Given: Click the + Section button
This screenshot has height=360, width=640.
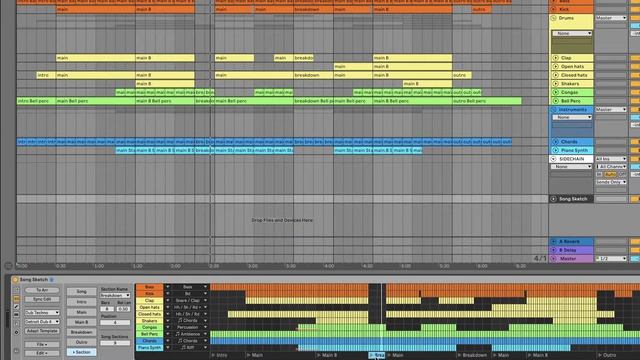Looking at the screenshot, I should [x=82, y=352].
